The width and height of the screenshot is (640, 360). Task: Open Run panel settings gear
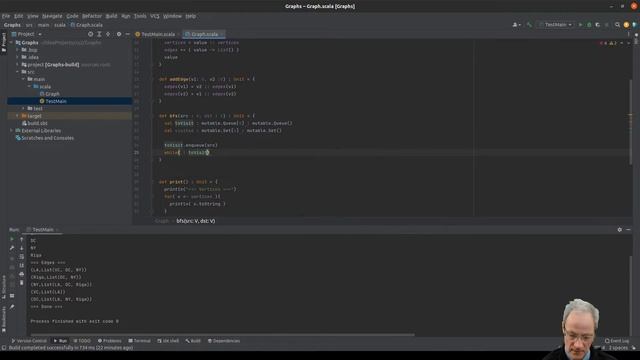620,230
